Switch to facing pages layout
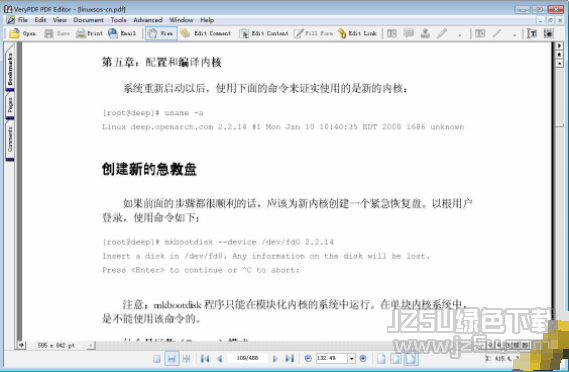Image resolution: width=569 pixels, height=372 pixels. (x=186, y=359)
